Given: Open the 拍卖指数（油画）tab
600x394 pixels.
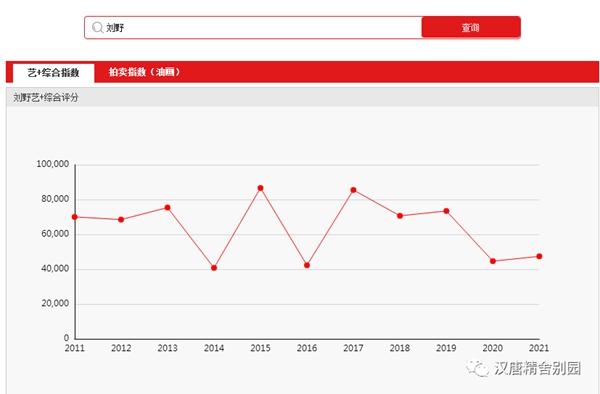Looking at the screenshot, I should pos(144,72).
